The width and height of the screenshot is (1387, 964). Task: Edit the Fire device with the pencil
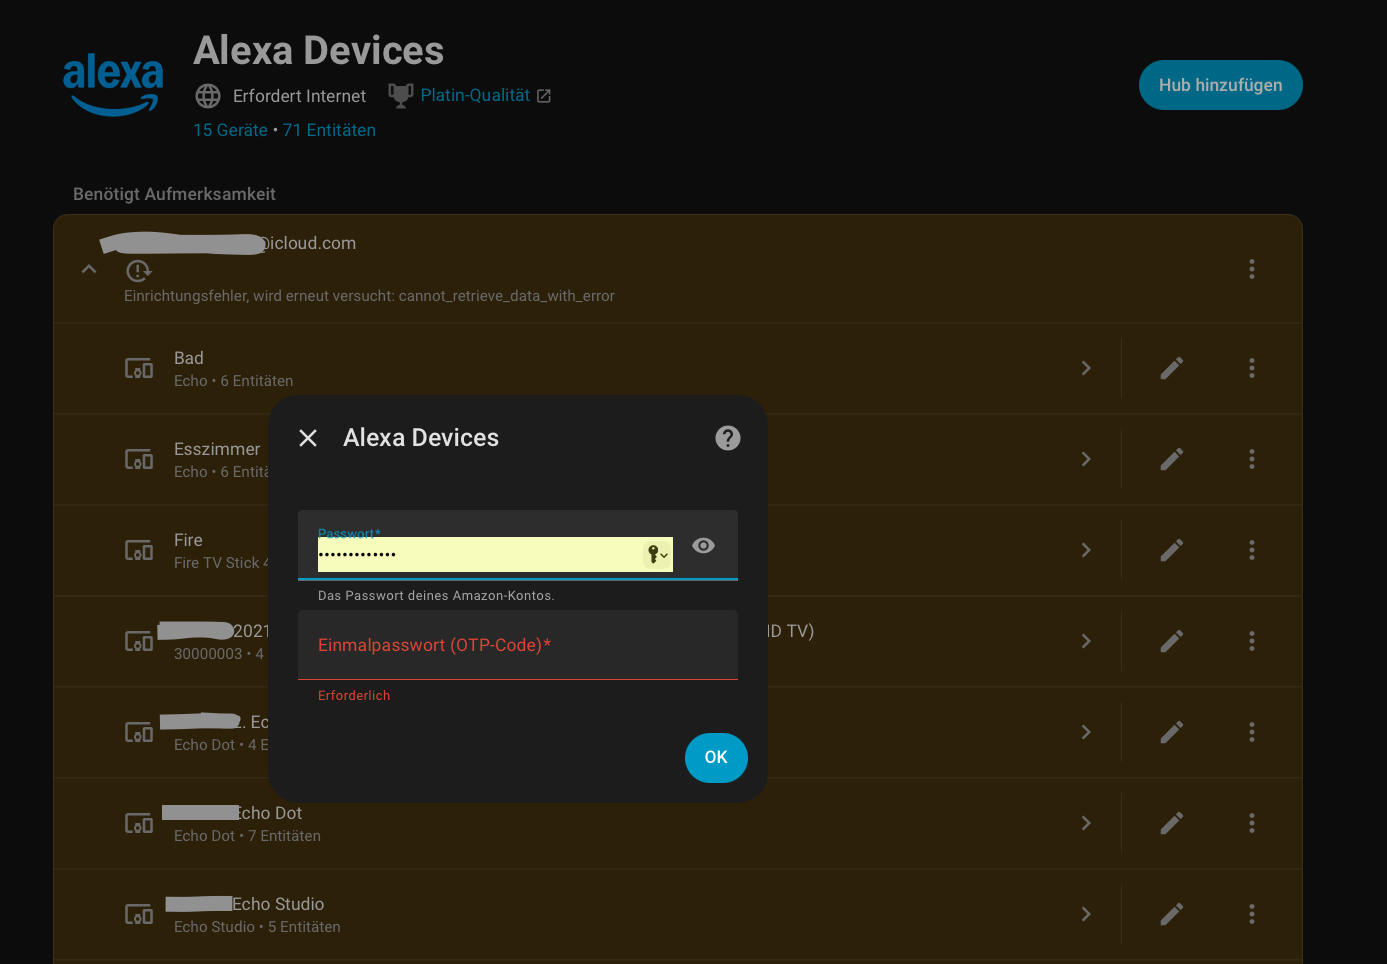[x=1172, y=551]
